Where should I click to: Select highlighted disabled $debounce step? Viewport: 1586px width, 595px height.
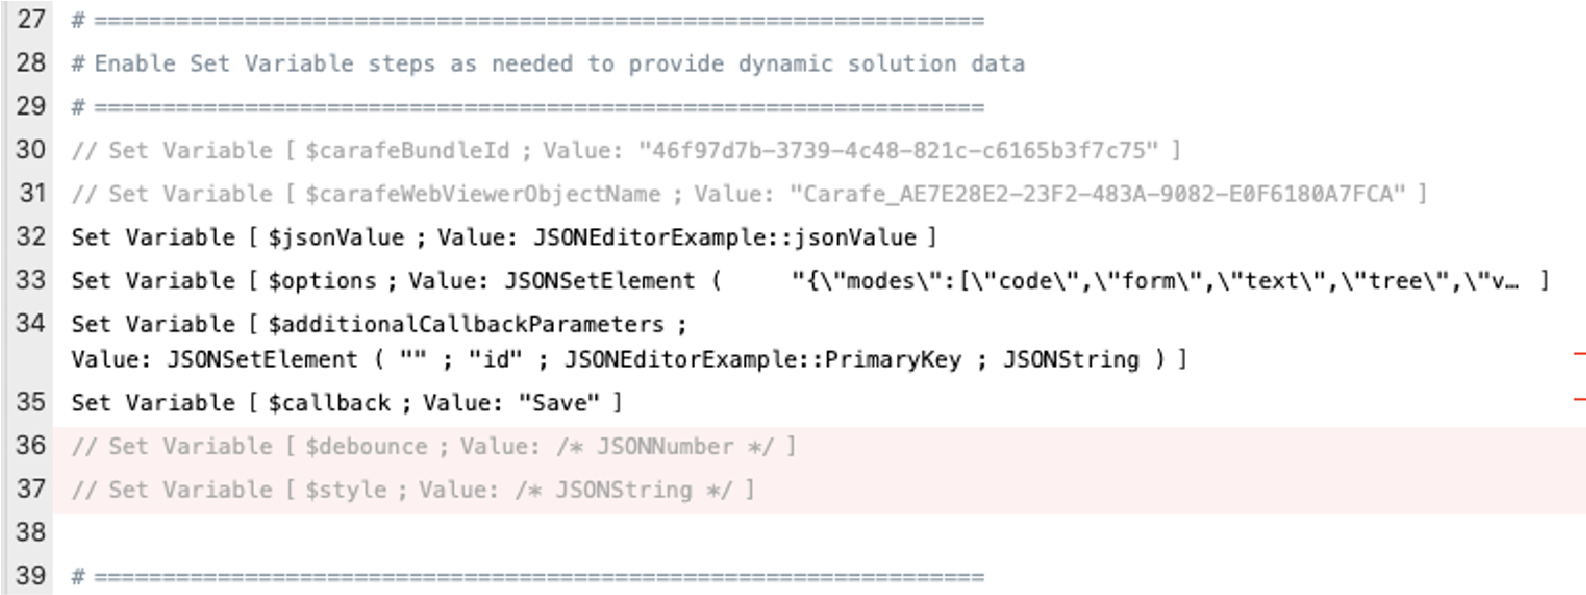click(434, 446)
